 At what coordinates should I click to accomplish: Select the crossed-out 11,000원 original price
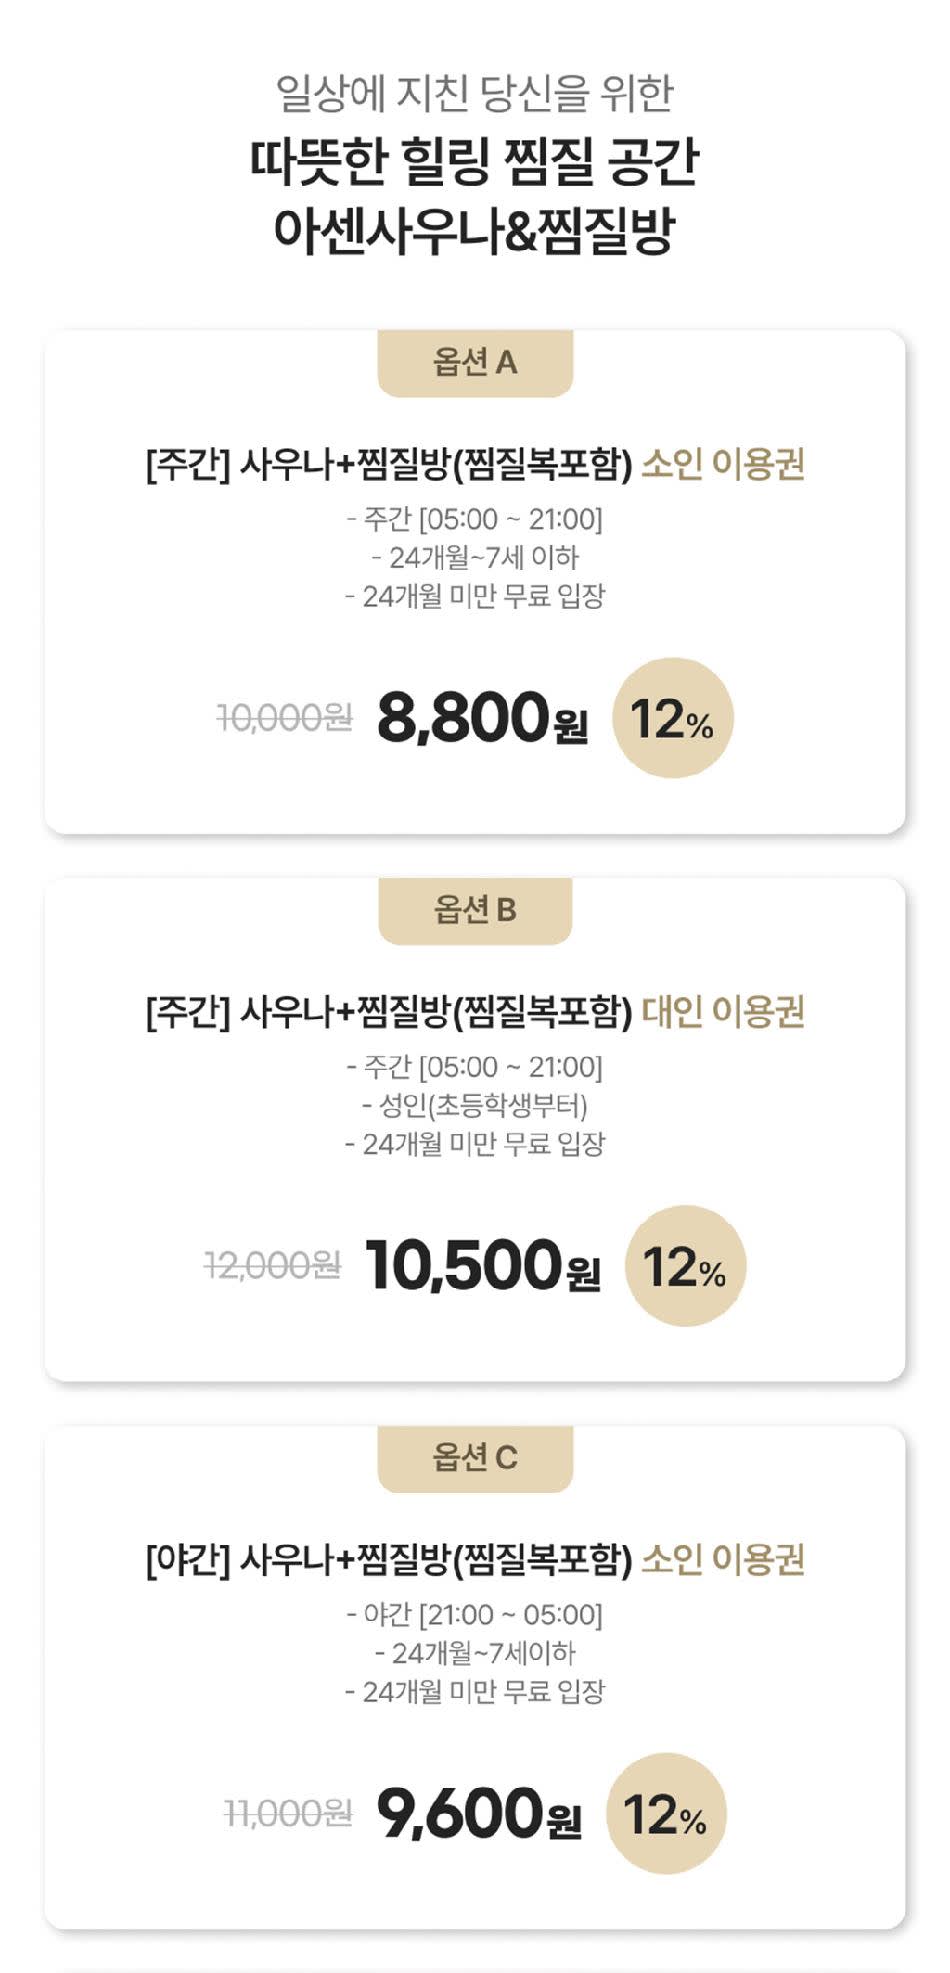288,1813
